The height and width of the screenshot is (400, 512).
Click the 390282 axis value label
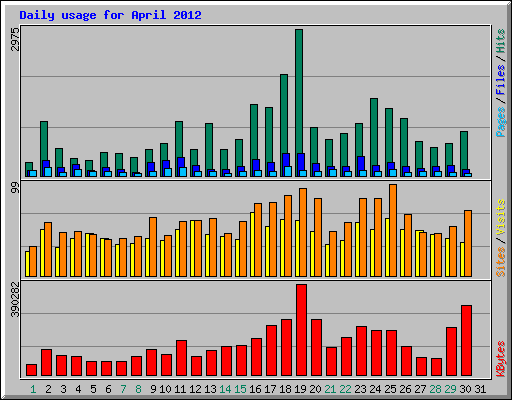(x=15, y=299)
